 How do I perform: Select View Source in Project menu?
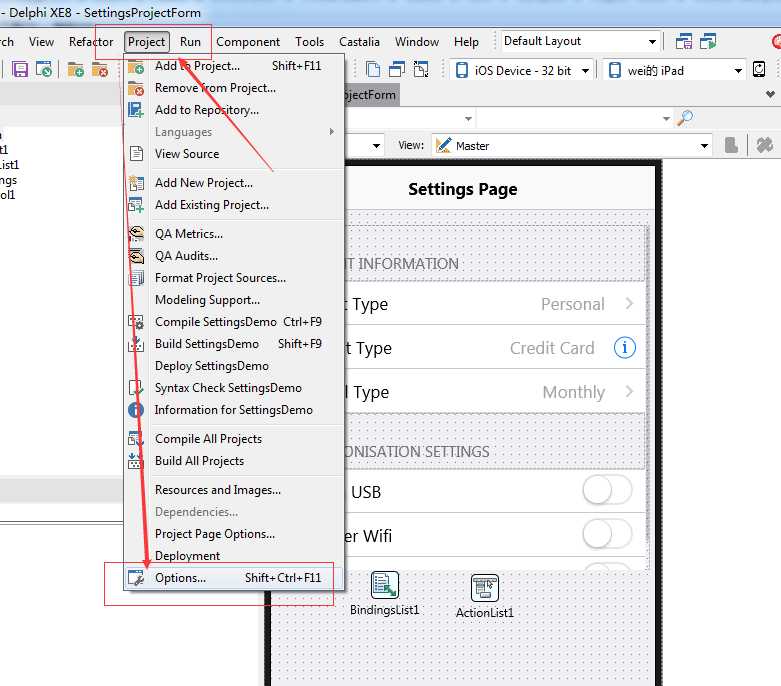[x=234, y=153]
